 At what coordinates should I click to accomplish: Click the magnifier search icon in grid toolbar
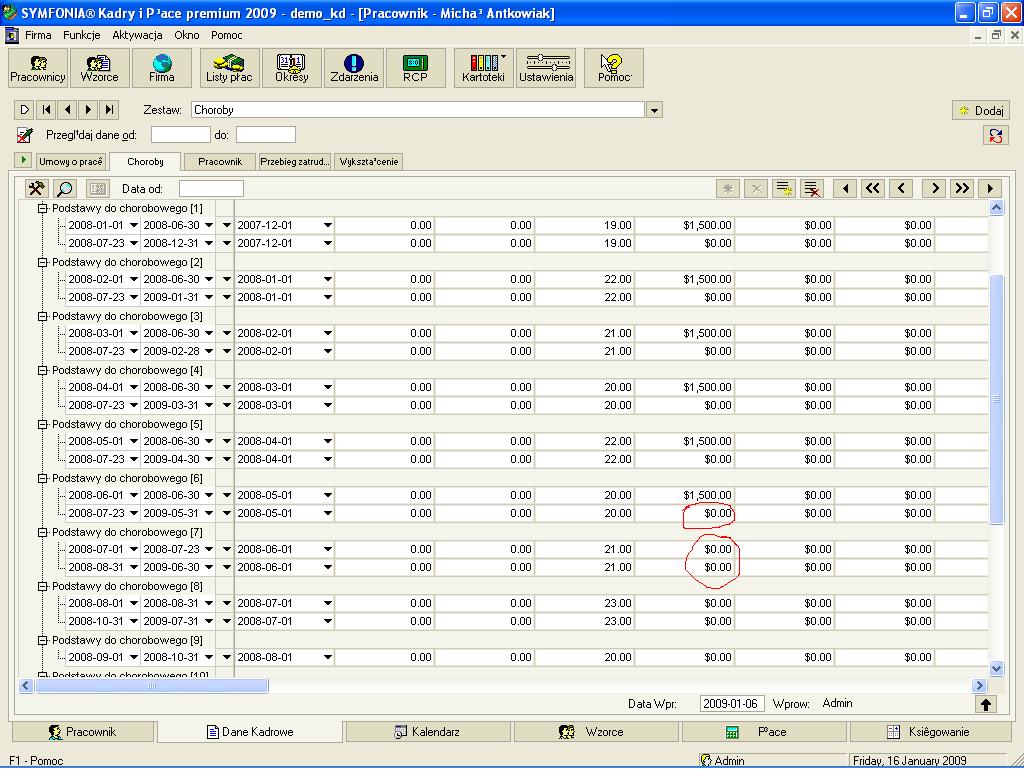coord(64,188)
